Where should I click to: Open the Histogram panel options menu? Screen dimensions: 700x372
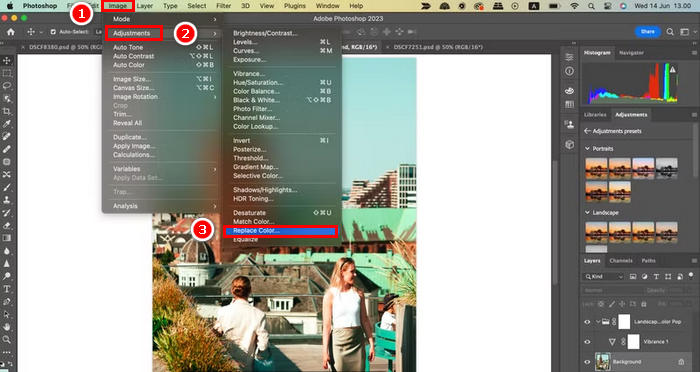coord(694,53)
